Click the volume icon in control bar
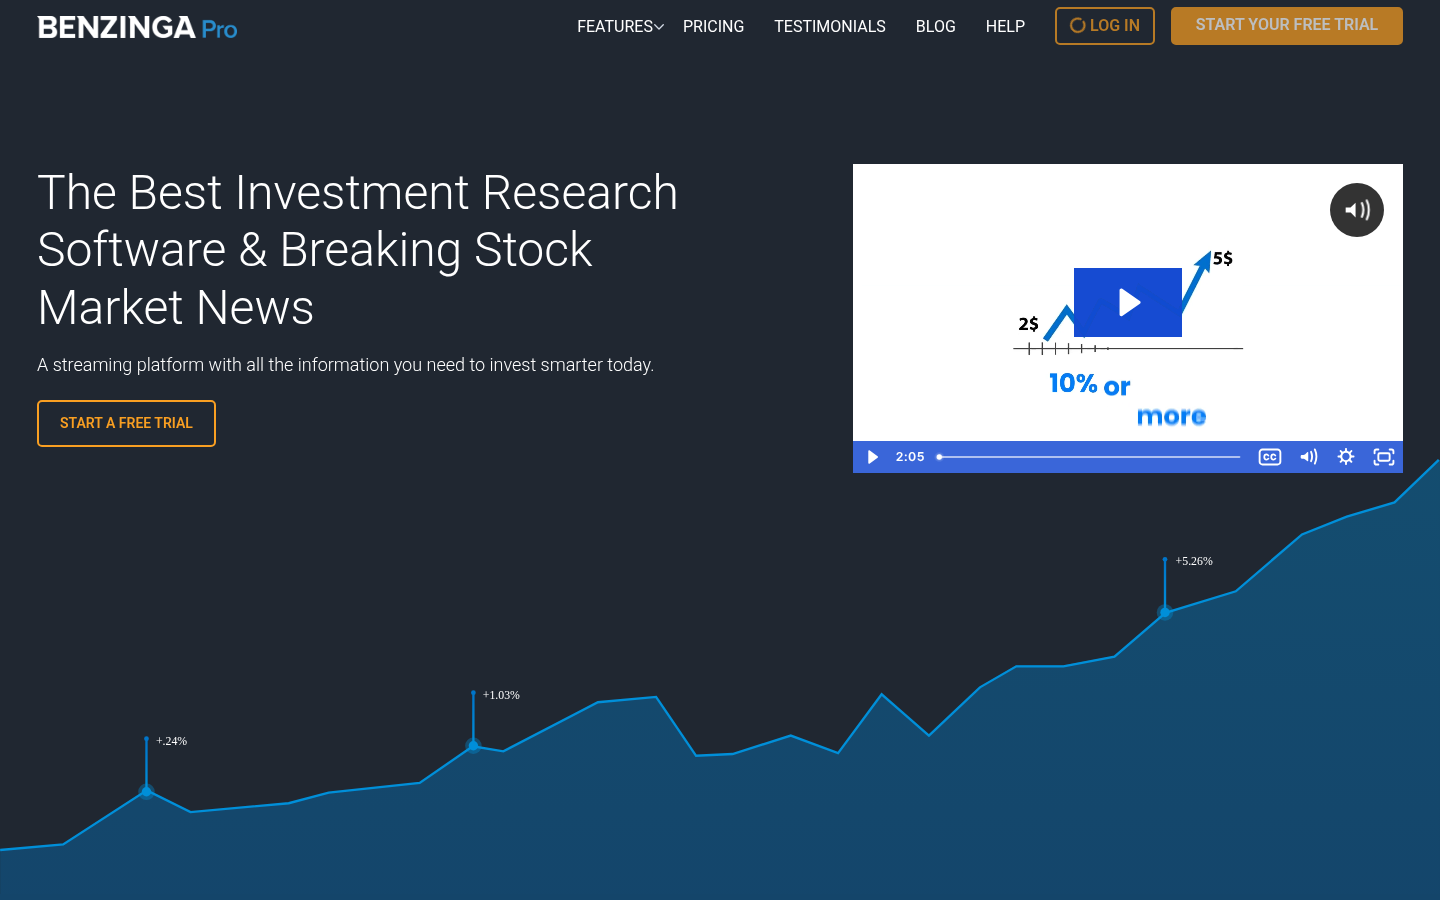This screenshot has height=900, width=1440. pos(1308,457)
